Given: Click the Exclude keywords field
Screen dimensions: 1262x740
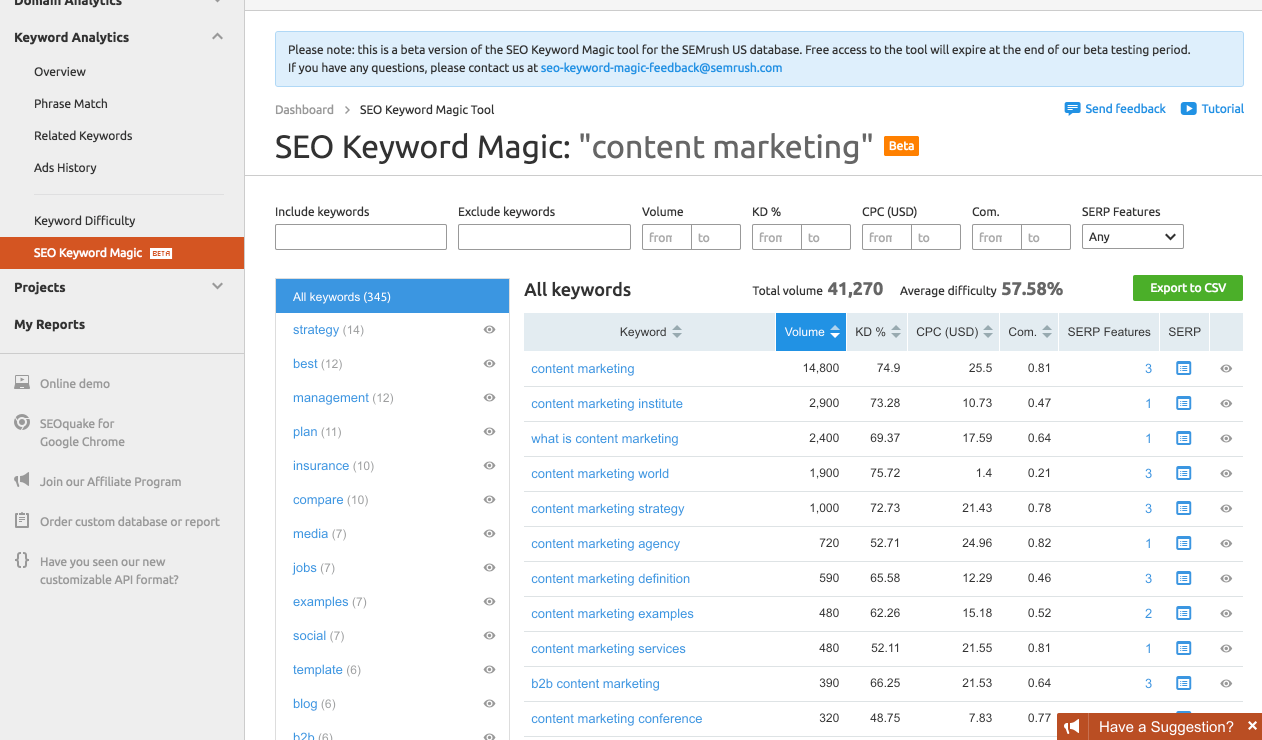Looking at the screenshot, I should [x=544, y=237].
